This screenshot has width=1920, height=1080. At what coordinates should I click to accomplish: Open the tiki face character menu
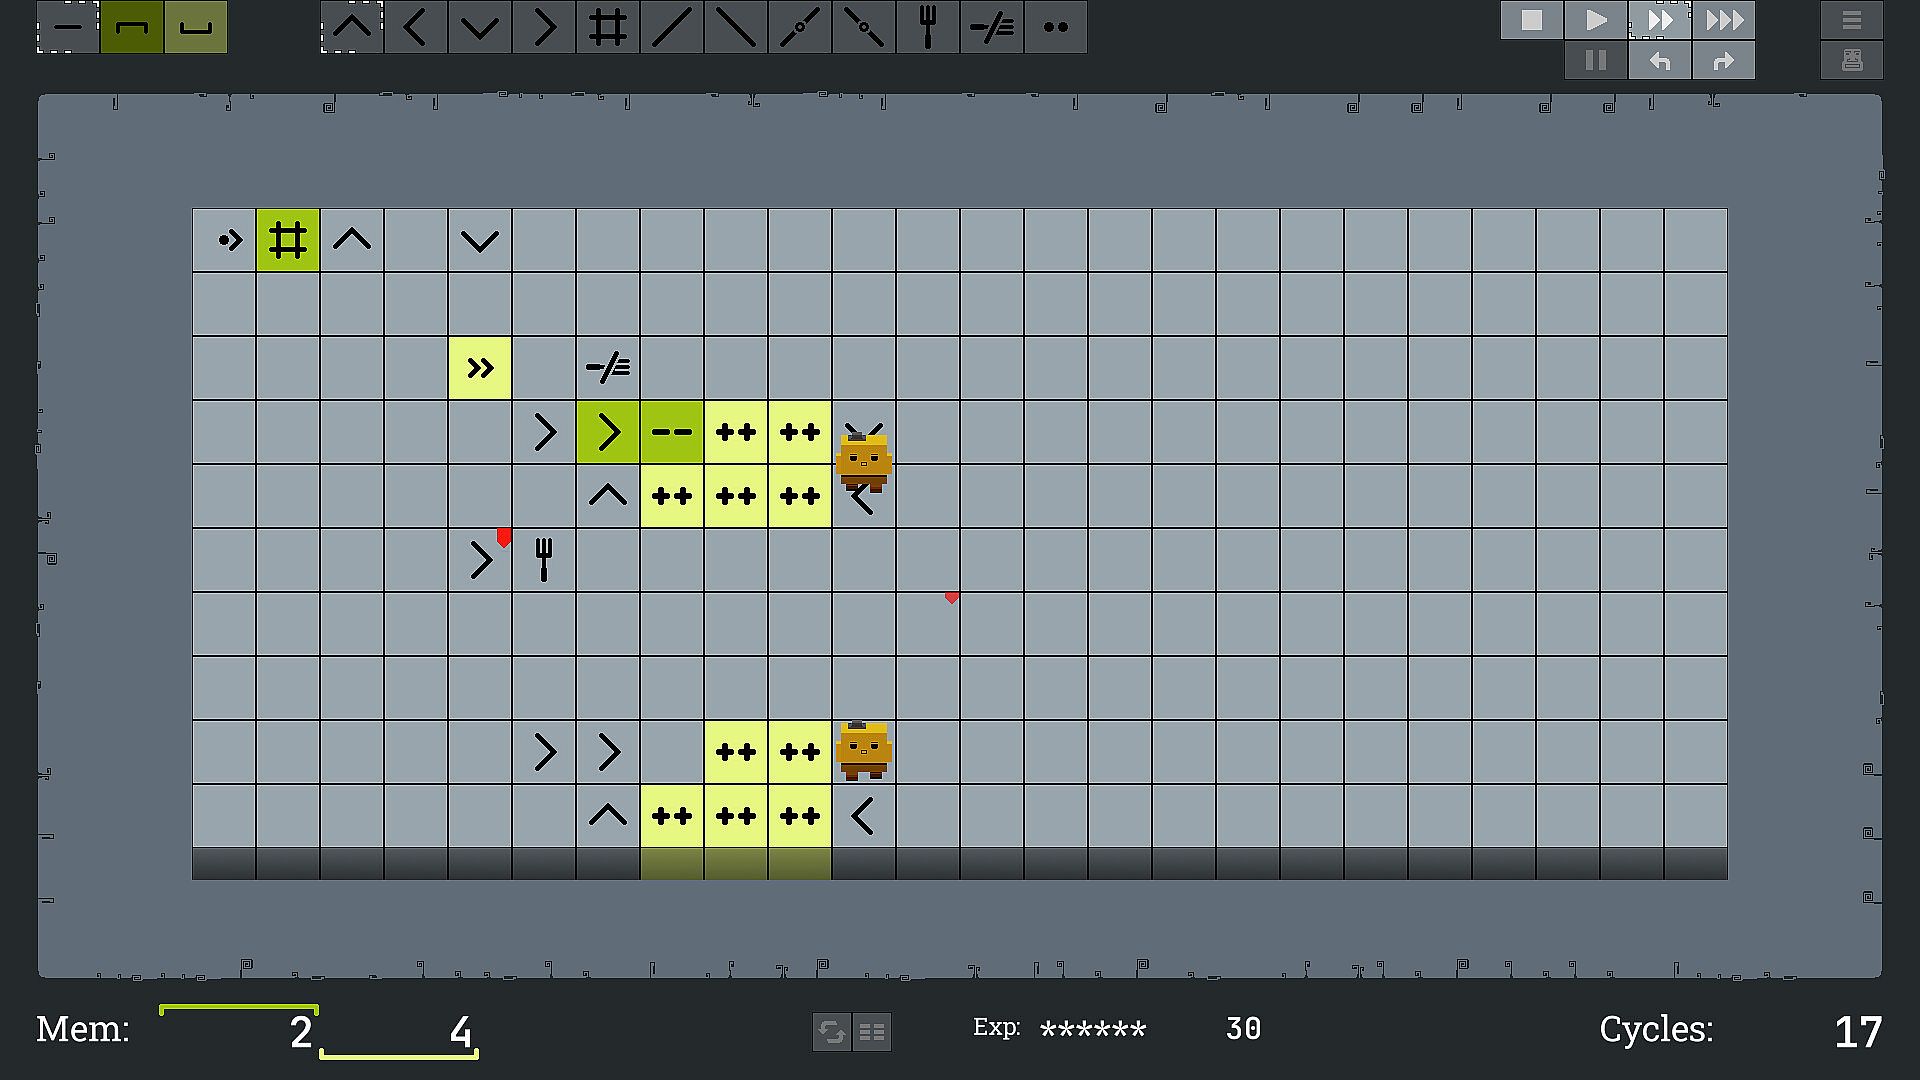pos(1852,61)
